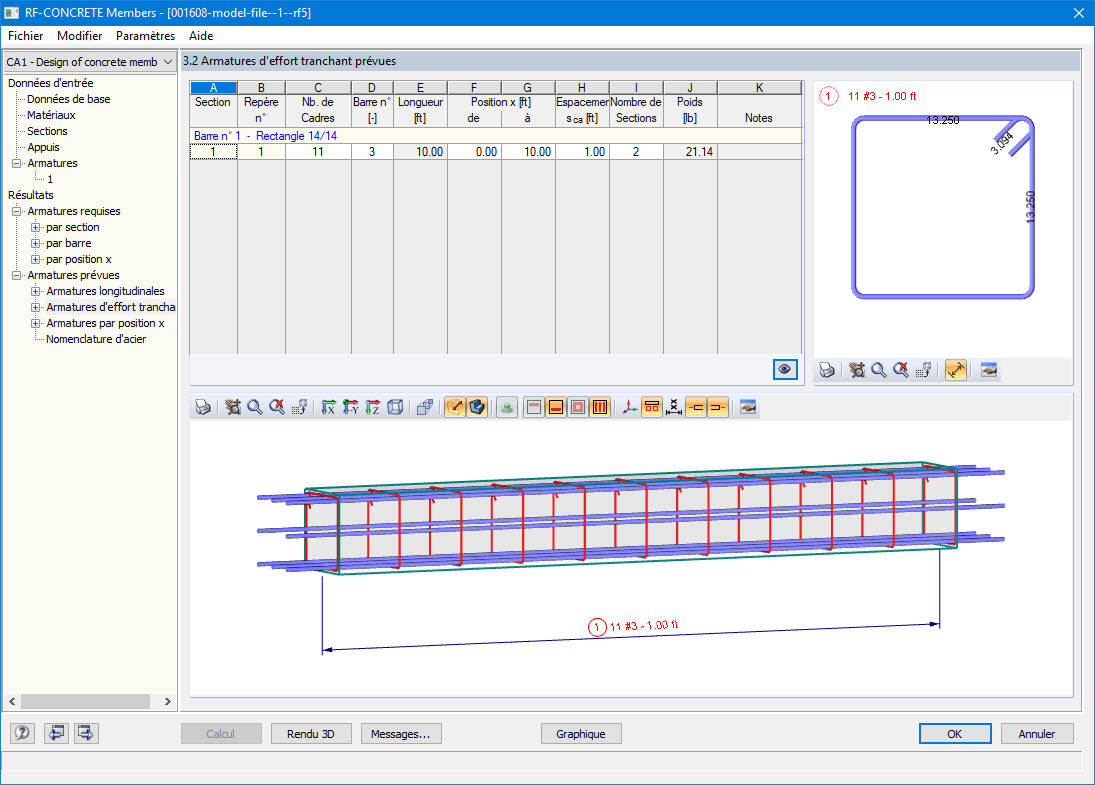This screenshot has width=1095, height=785.
Task: Confirm with the OK button
Action: click(955, 734)
